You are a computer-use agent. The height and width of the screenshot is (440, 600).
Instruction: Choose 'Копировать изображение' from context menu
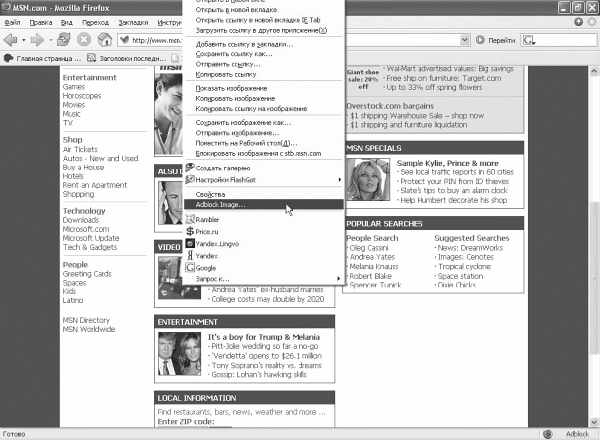coord(233,100)
